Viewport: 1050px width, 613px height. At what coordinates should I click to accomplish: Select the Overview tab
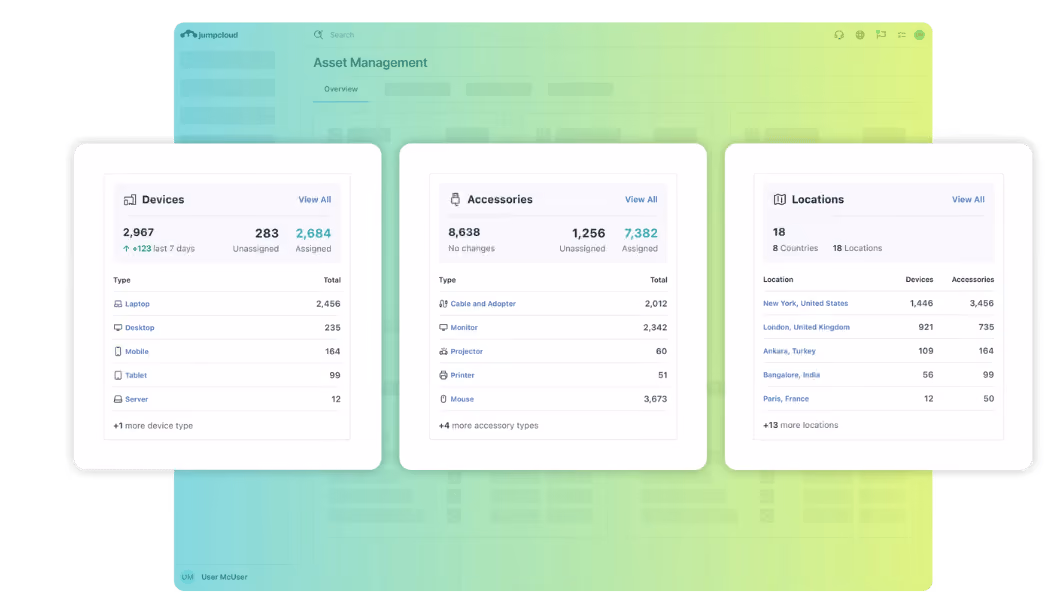point(341,89)
